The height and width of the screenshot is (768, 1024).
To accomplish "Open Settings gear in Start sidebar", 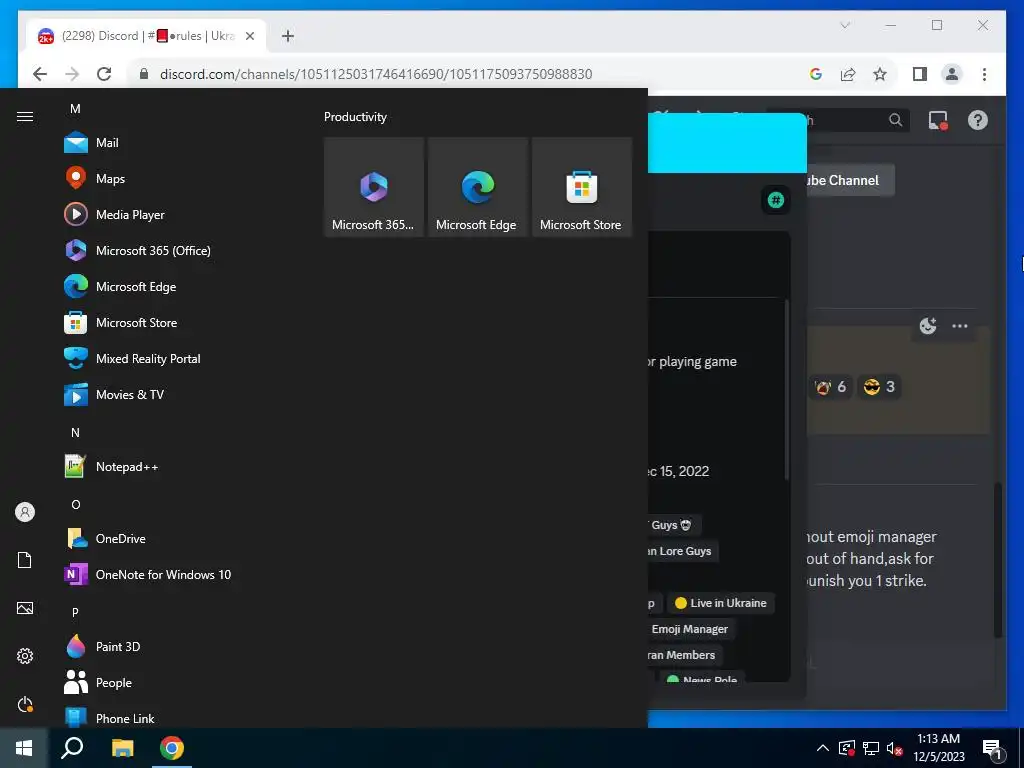I will (x=25, y=656).
